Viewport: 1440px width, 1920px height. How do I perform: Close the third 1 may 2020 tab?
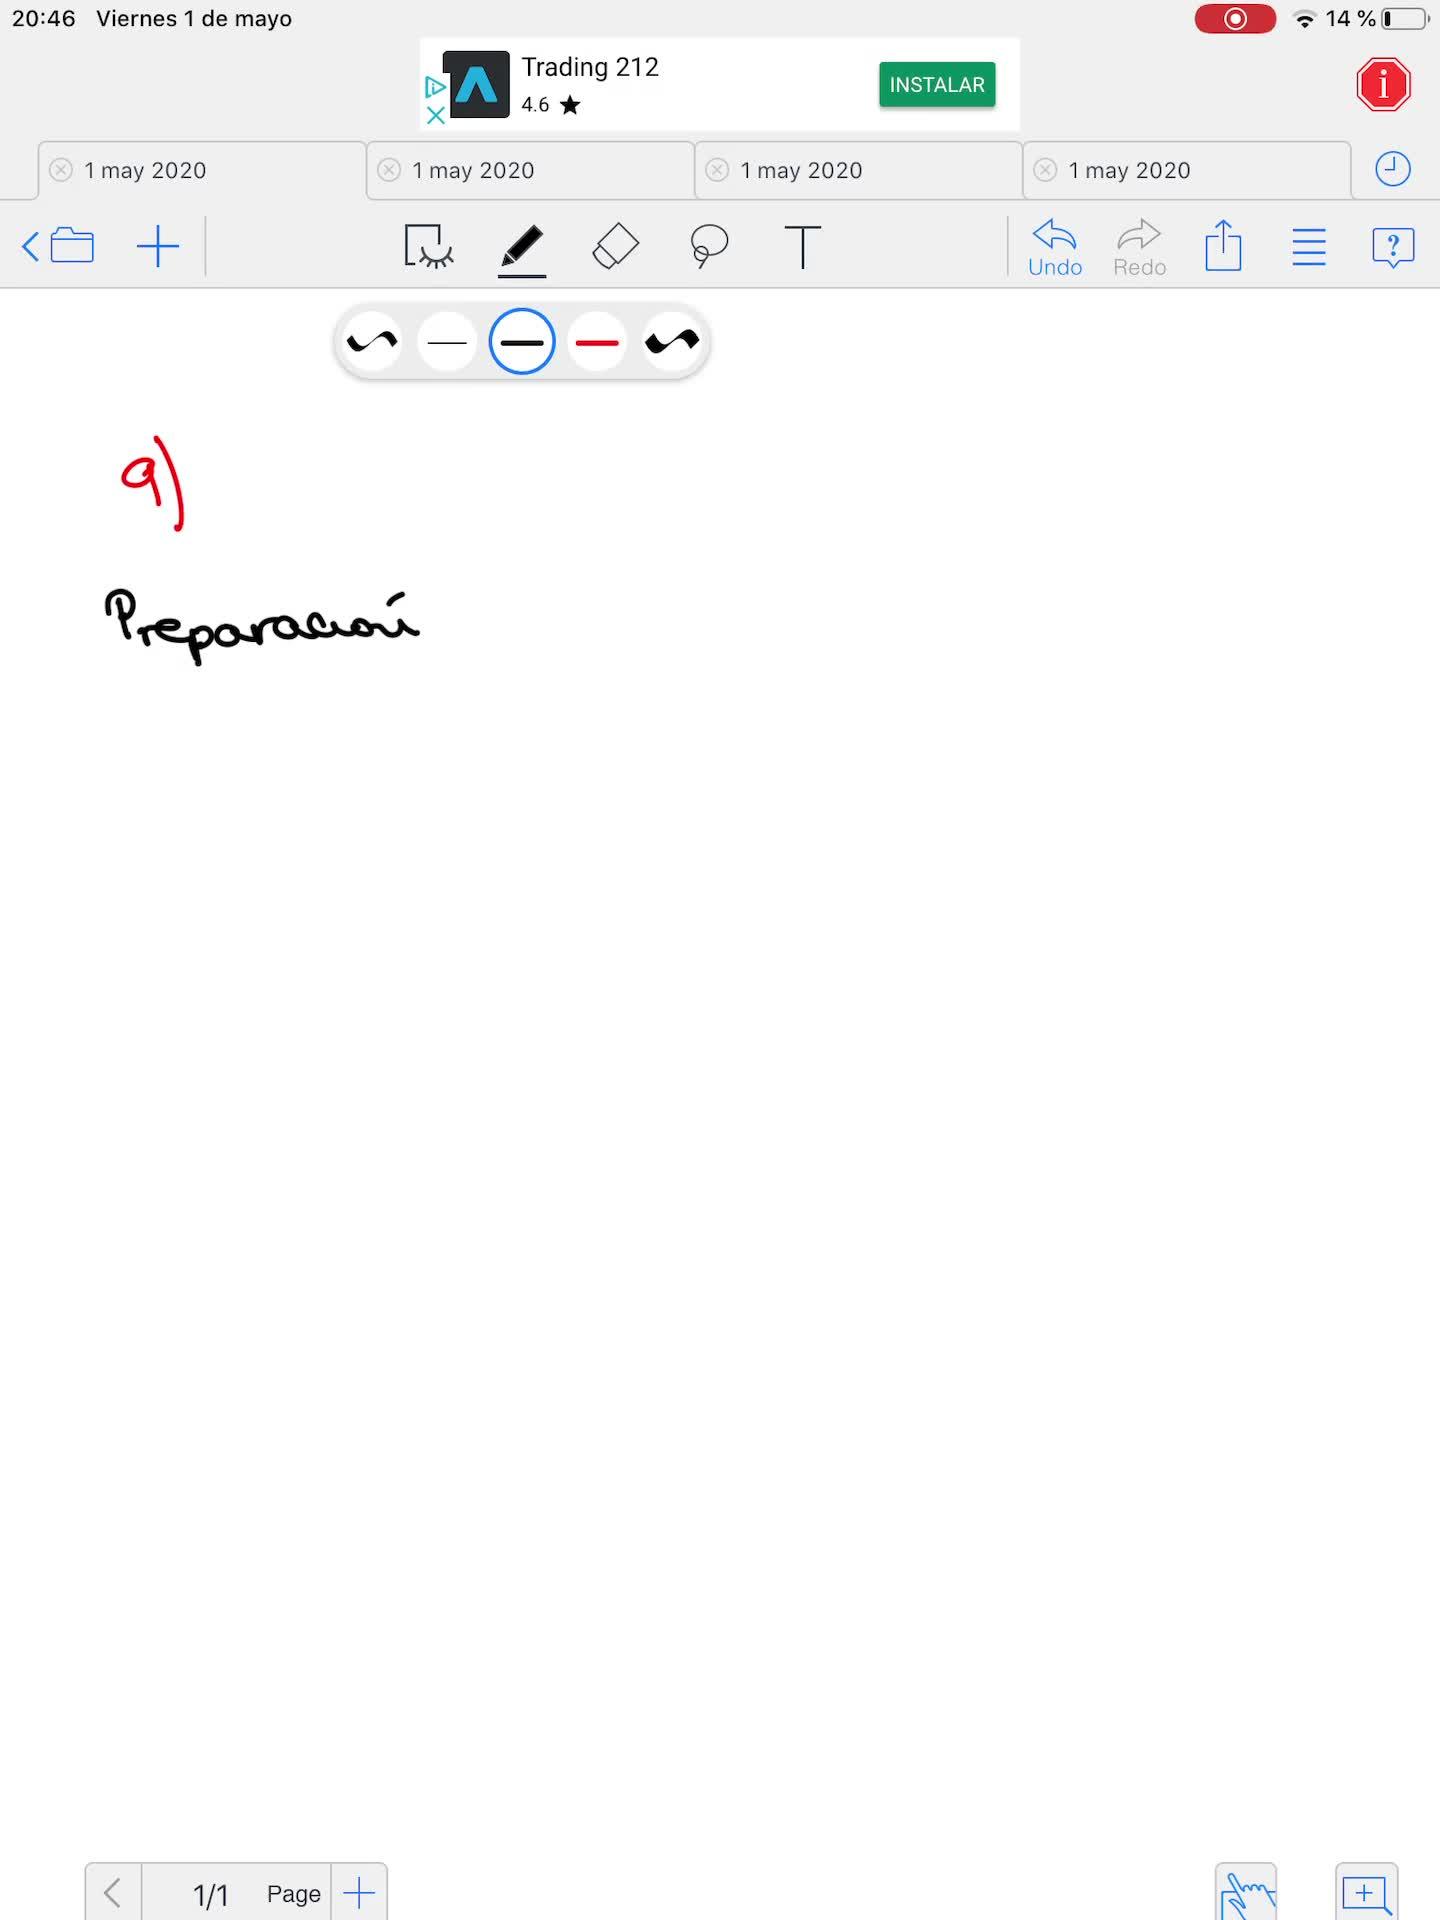717,170
